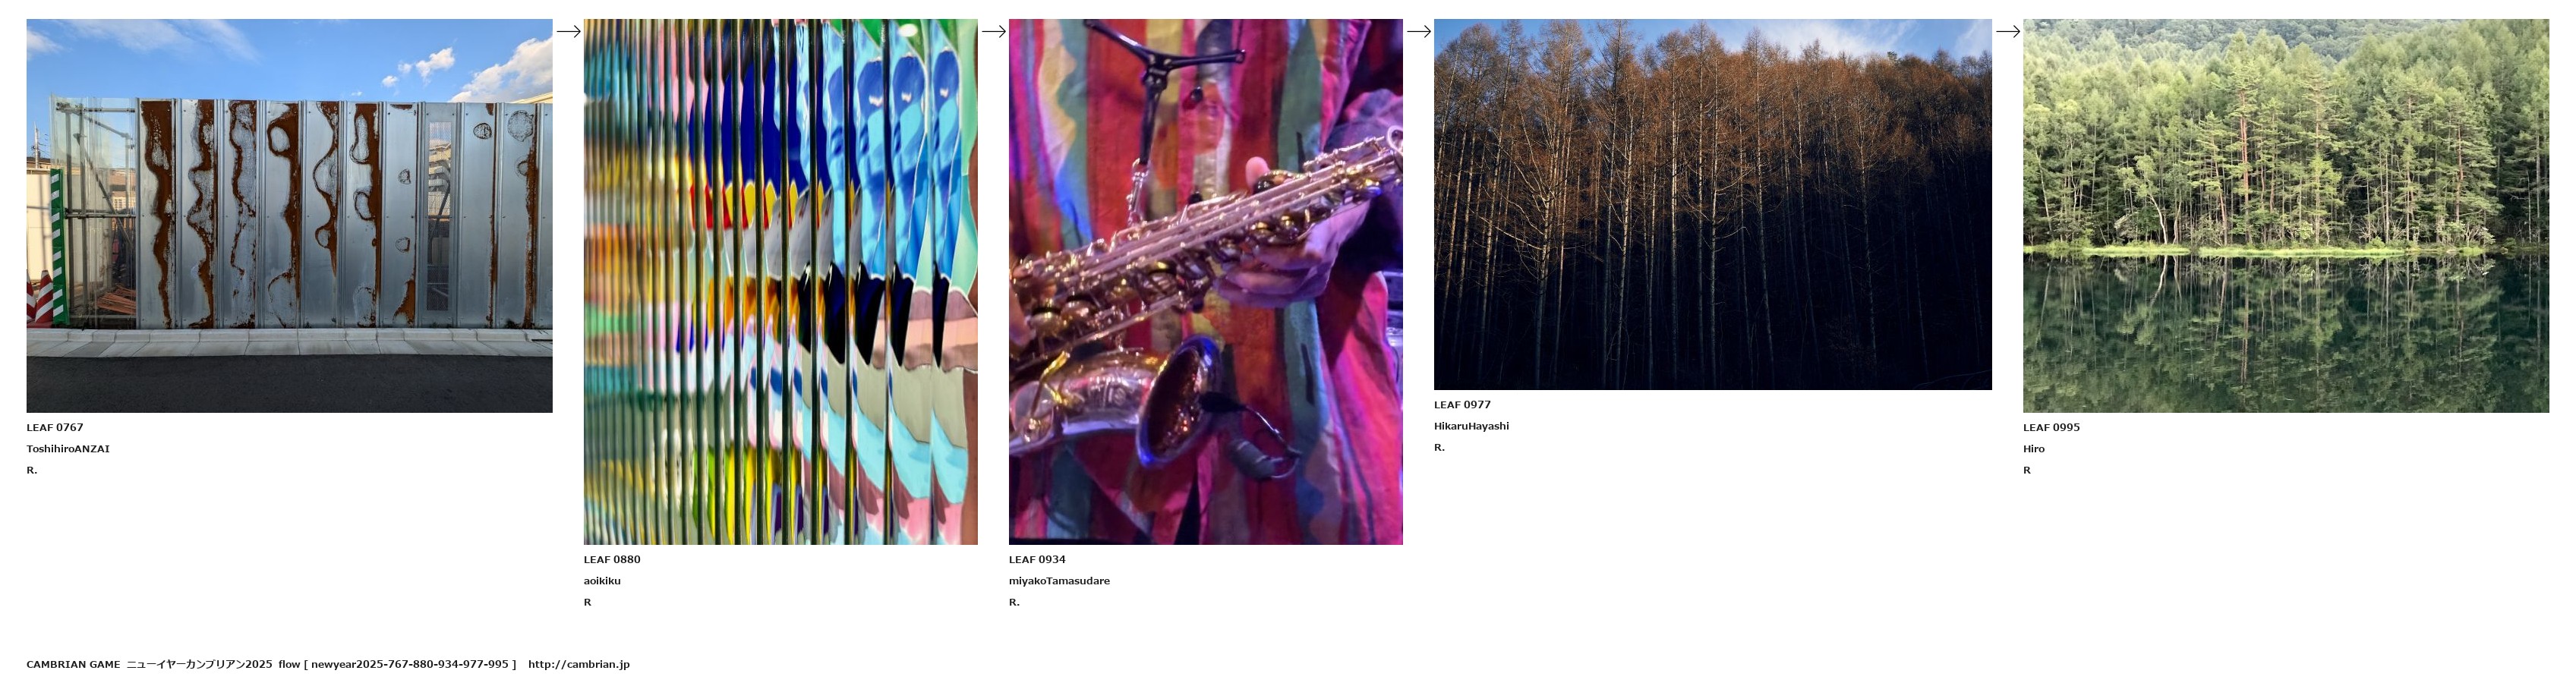Screen dimensions: 2576x683
Task: Select author name ToshihiroANZAI
Action: click(68, 449)
